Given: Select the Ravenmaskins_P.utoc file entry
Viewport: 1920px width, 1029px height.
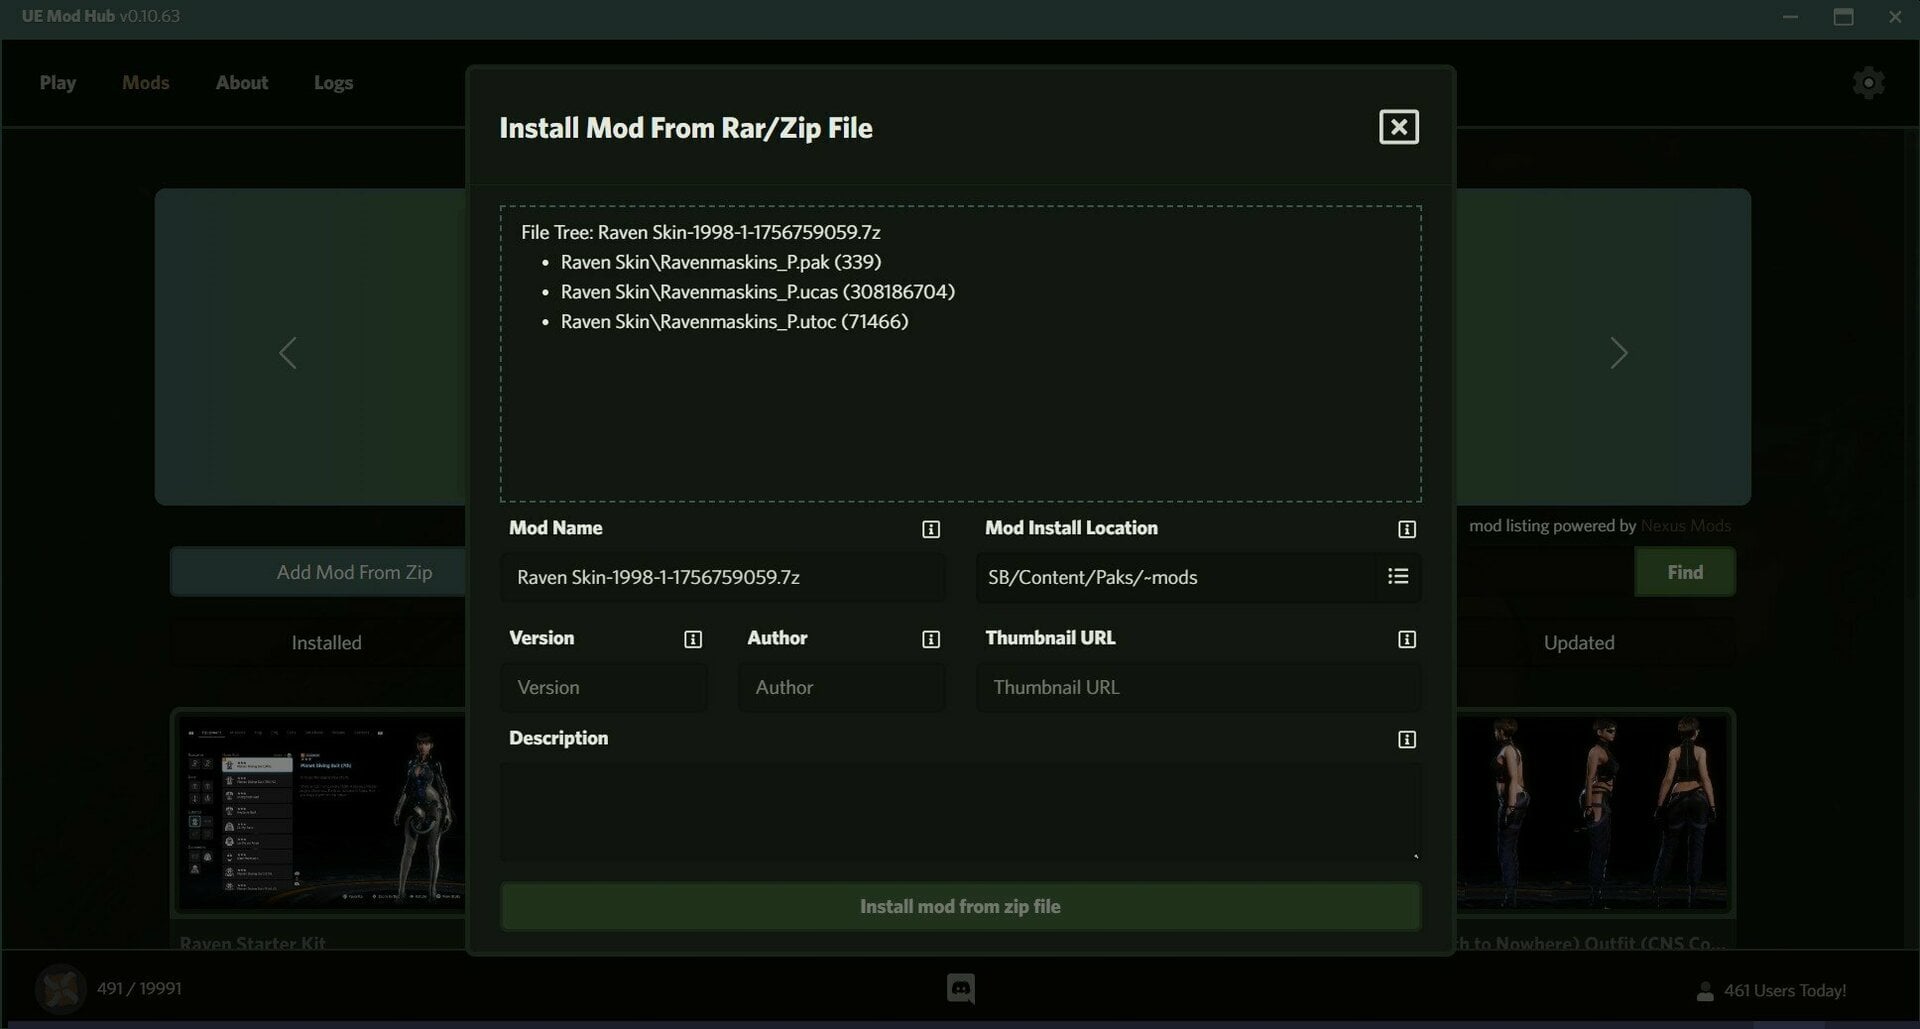Looking at the screenshot, I should [x=734, y=322].
